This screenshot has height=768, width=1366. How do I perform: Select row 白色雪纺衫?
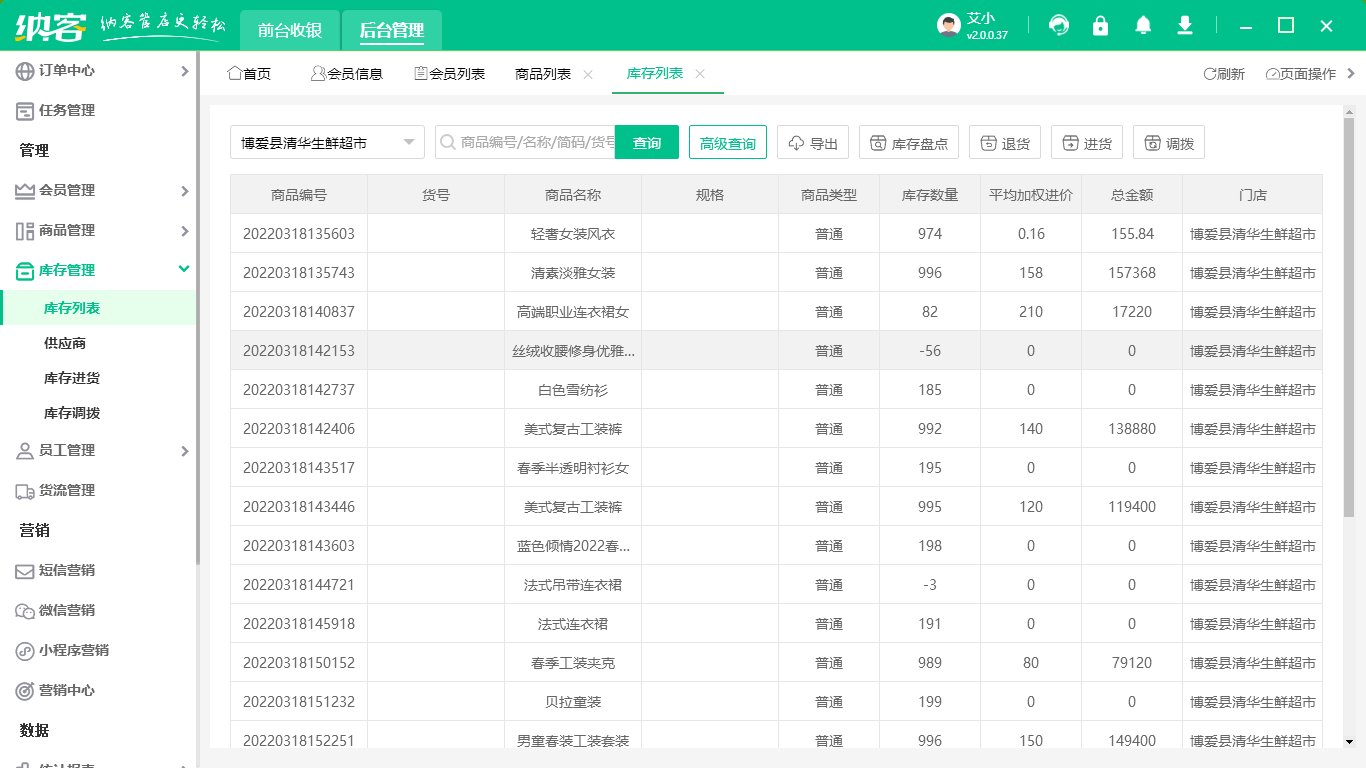click(x=776, y=390)
